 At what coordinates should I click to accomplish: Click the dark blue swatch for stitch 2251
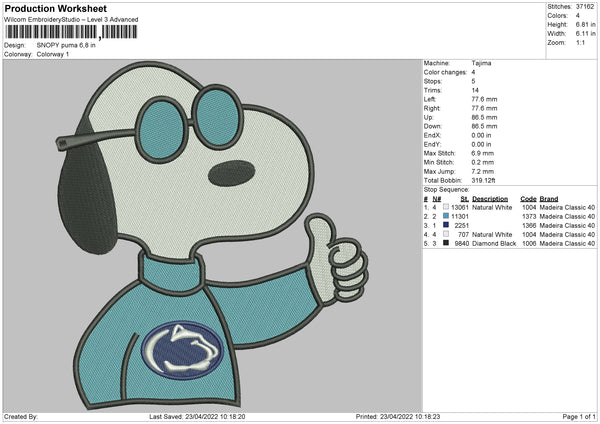(445, 225)
